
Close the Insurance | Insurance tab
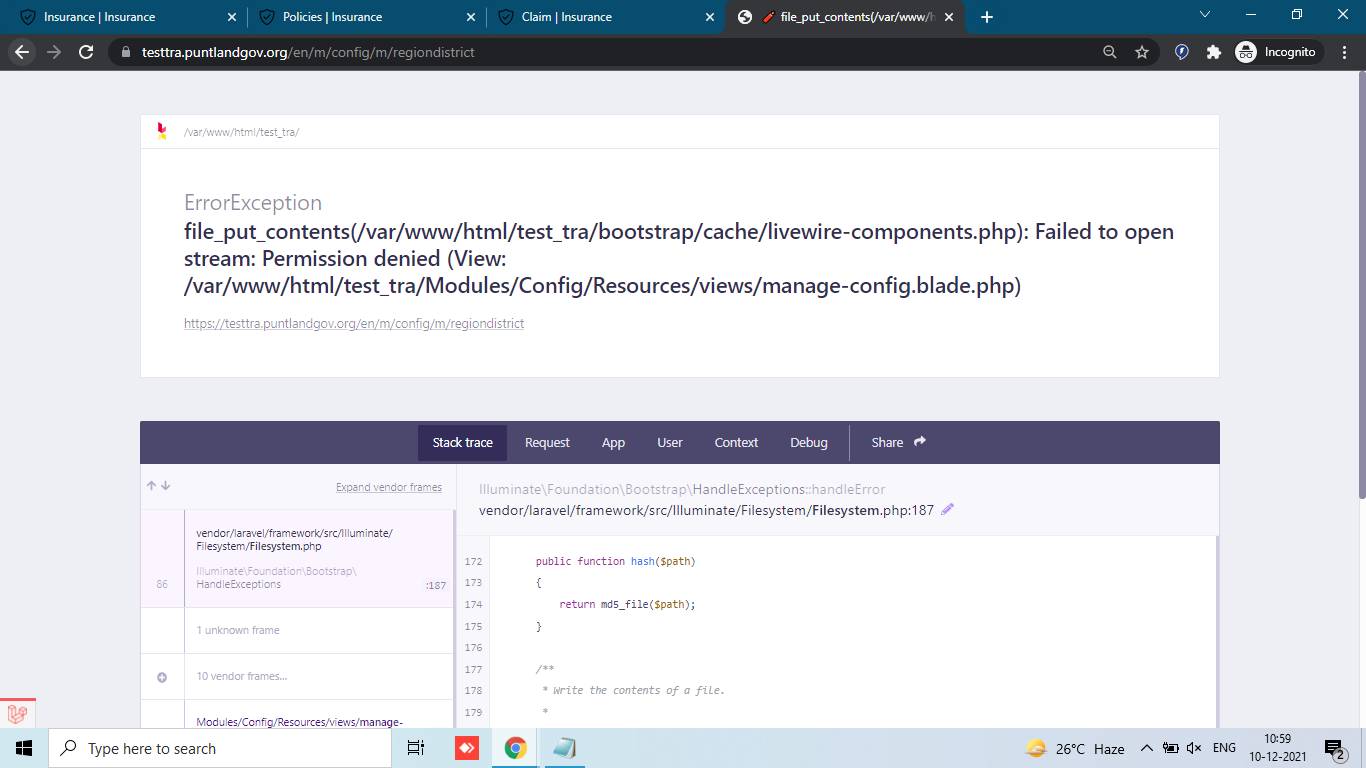tap(232, 17)
